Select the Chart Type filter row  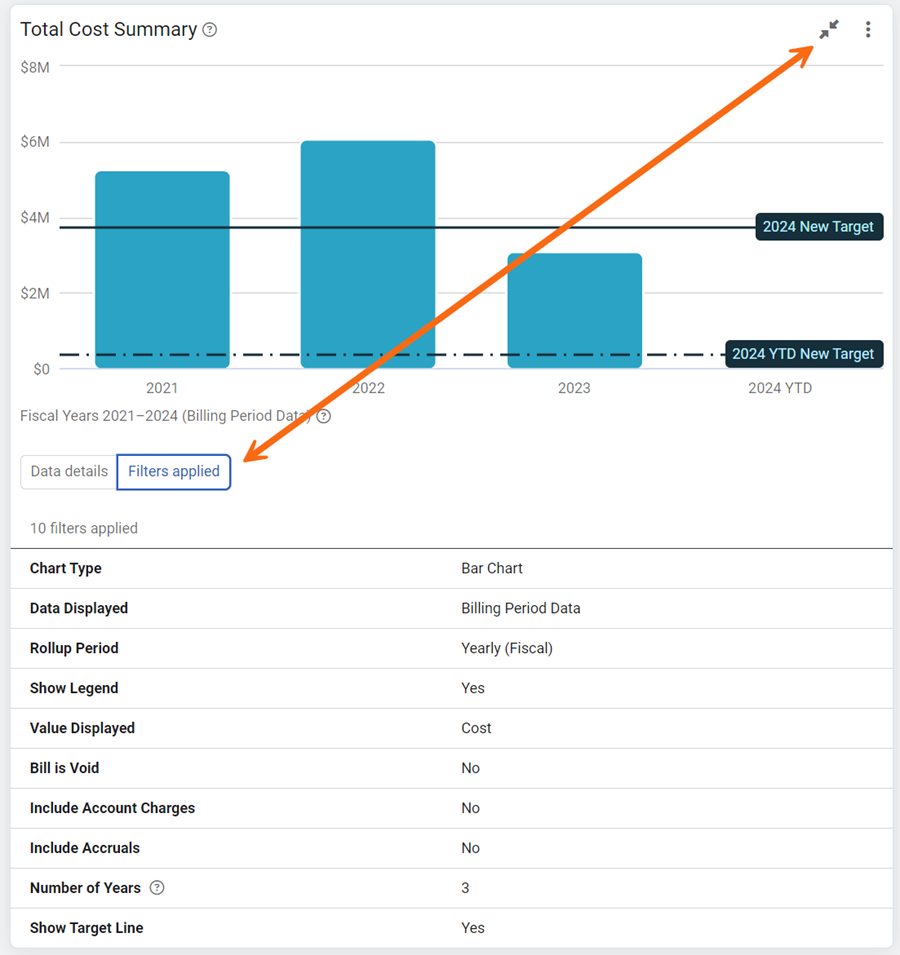click(x=451, y=568)
